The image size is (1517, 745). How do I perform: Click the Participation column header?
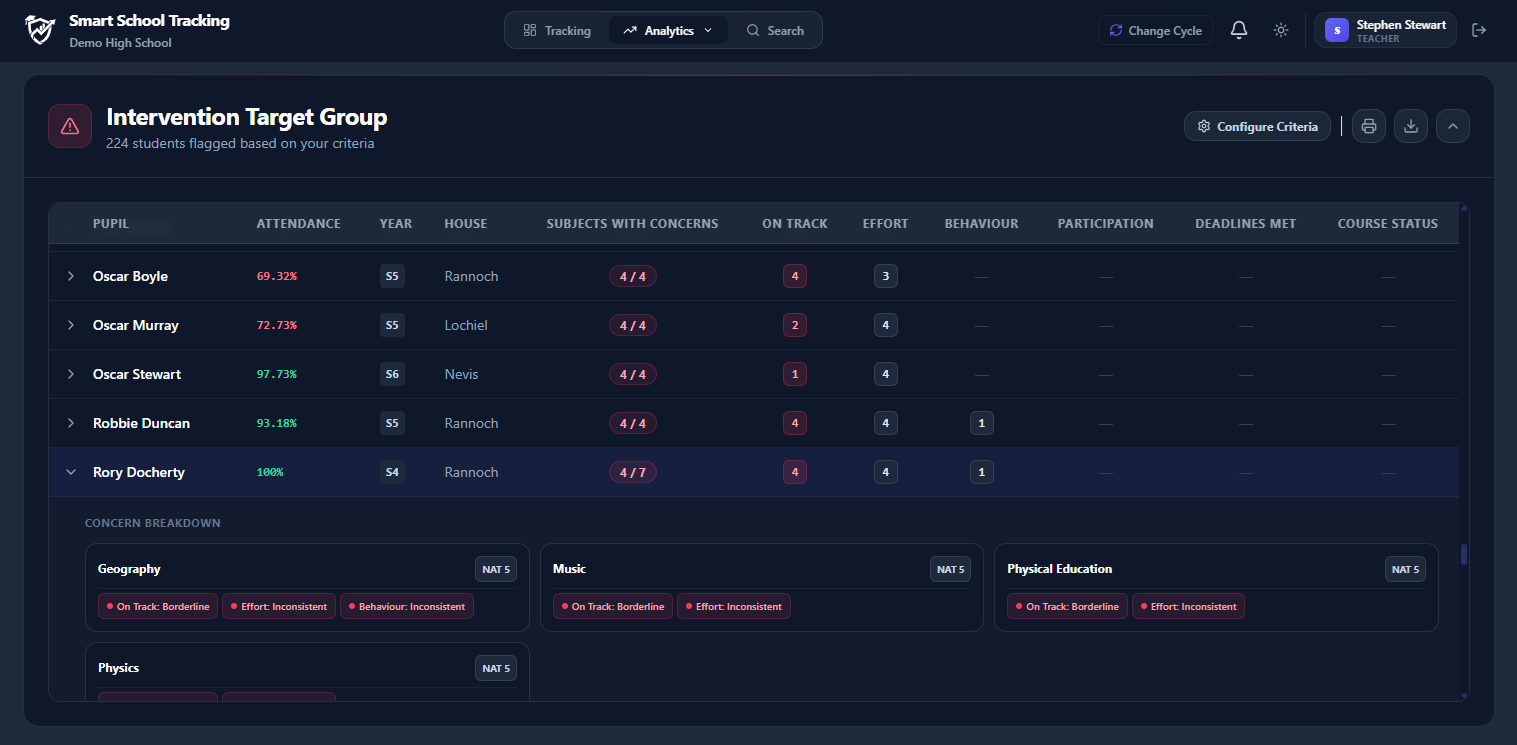click(1106, 224)
